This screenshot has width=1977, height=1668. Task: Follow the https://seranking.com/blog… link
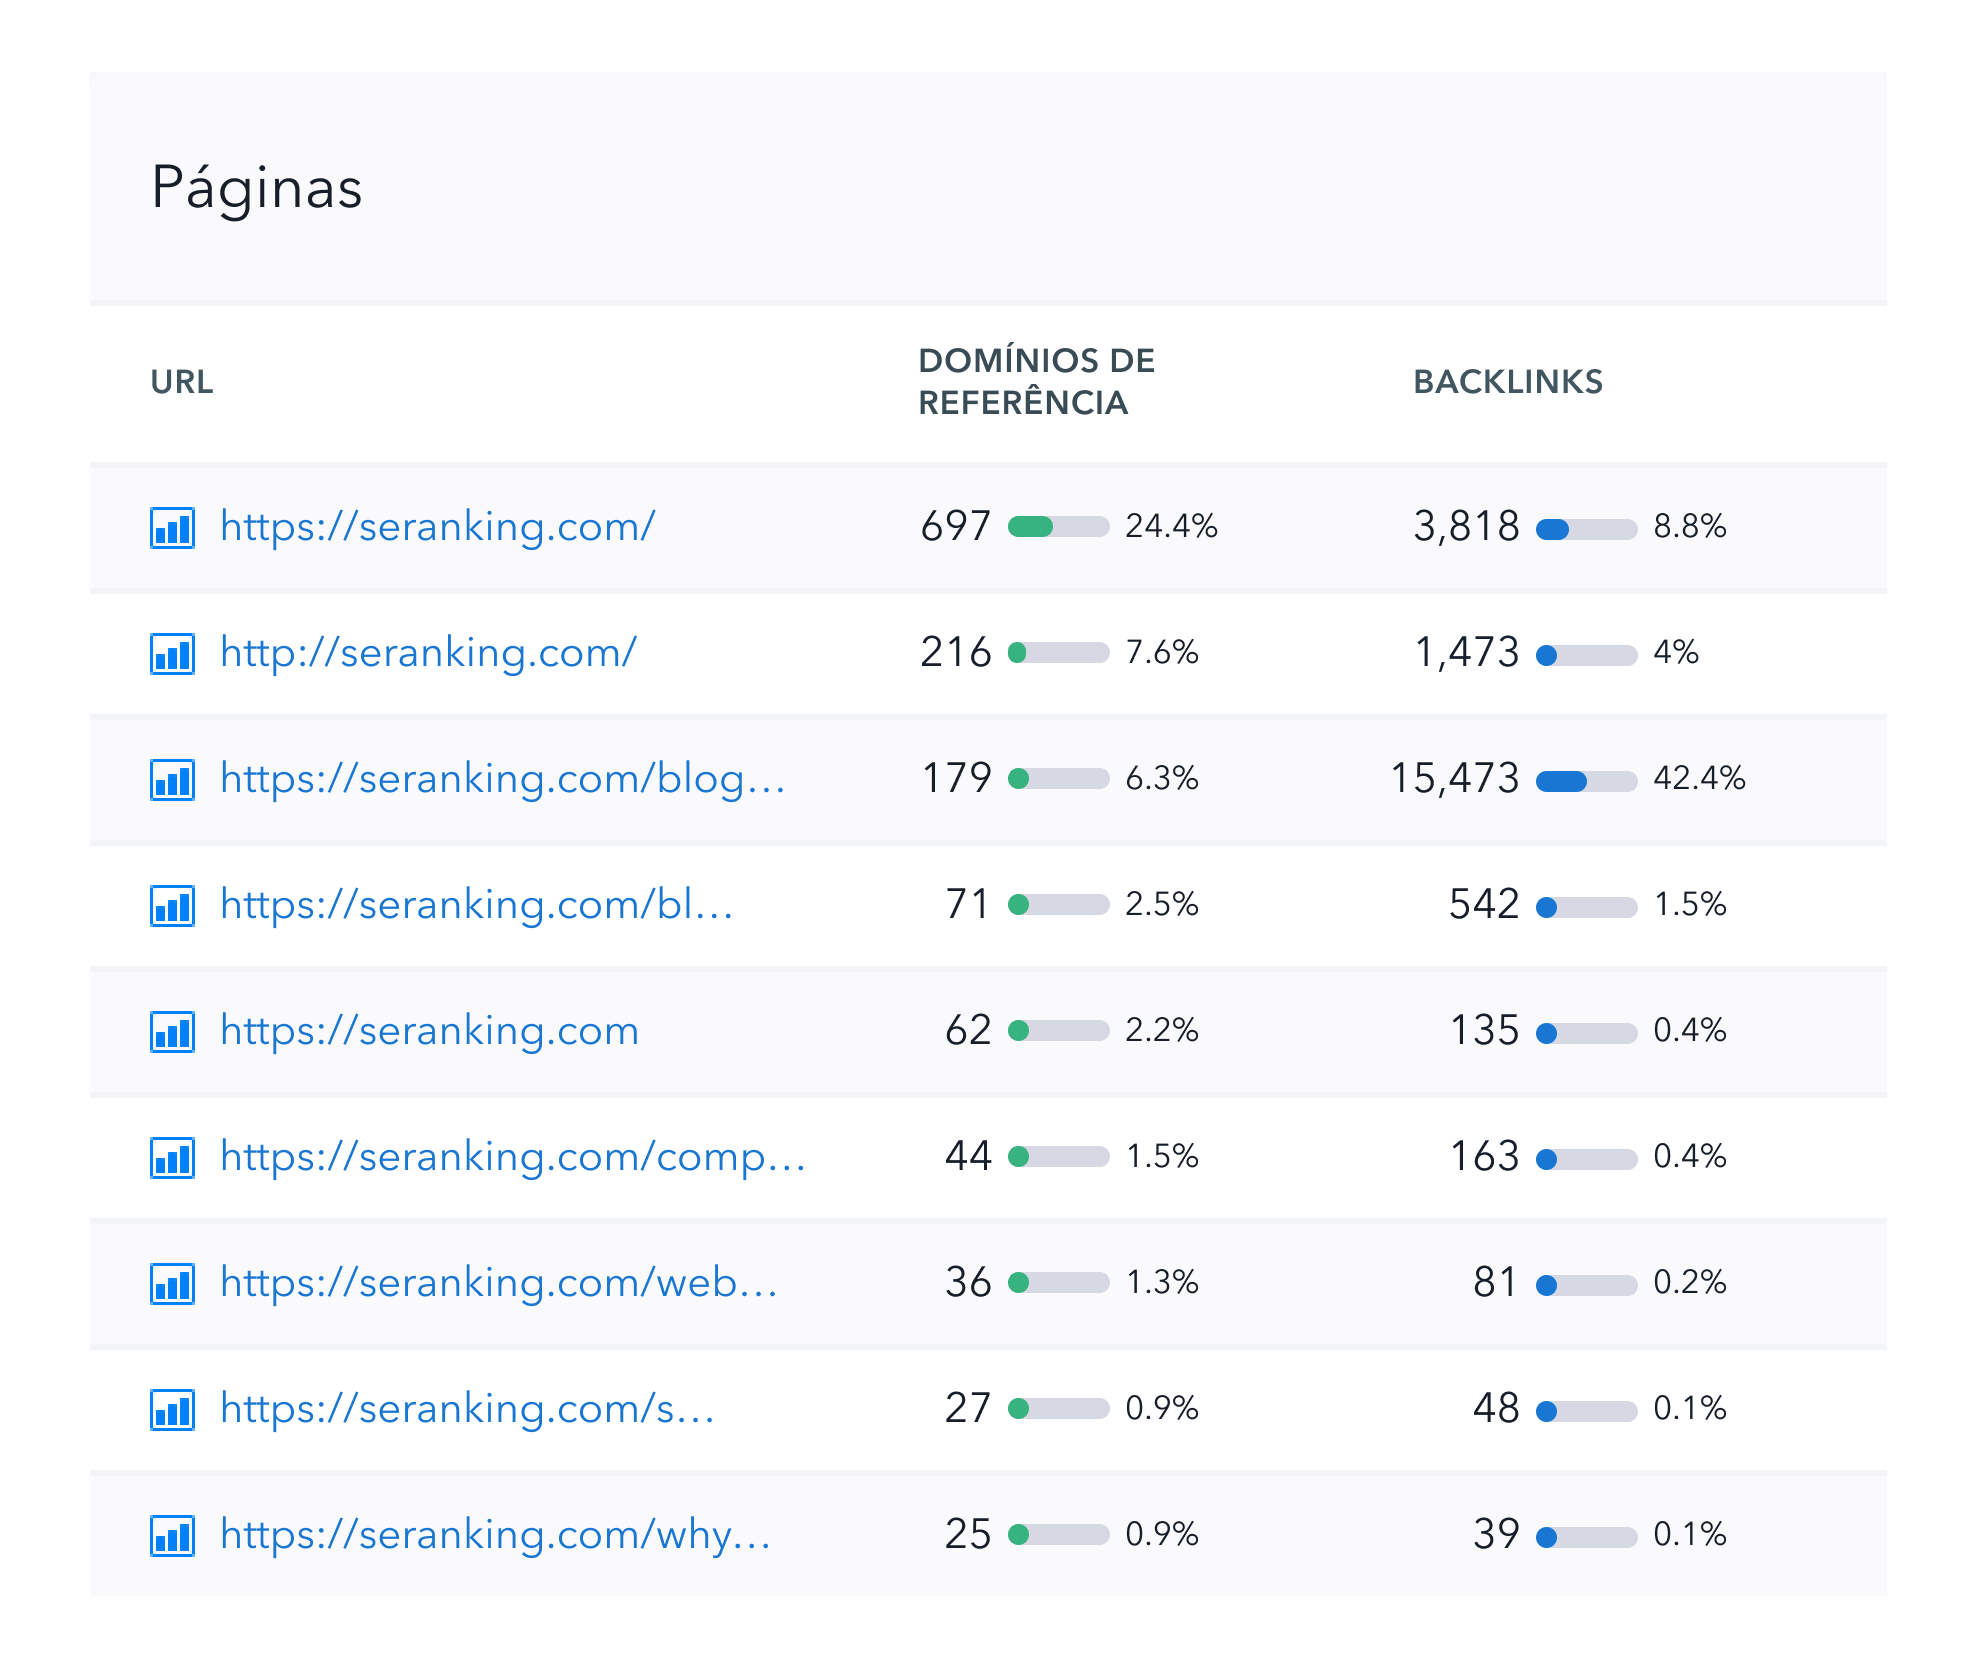point(502,779)
